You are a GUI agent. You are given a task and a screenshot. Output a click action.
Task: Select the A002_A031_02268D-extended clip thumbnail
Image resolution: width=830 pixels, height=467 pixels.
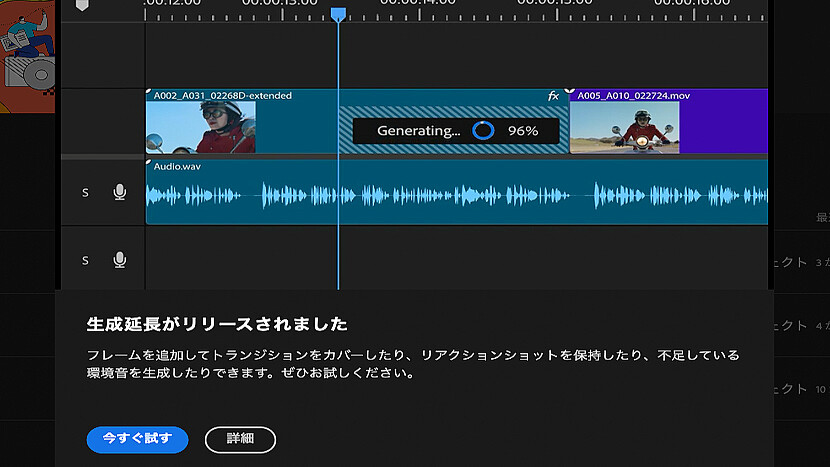[201, 127]
